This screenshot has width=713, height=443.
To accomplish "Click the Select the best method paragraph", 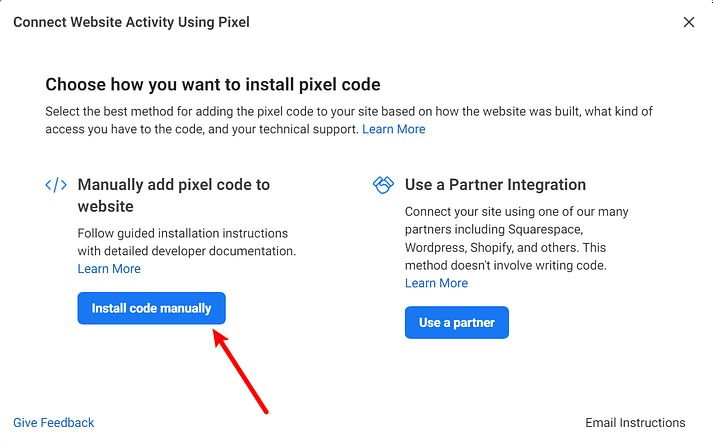I will pyautogui.click(x=349, y=120).
